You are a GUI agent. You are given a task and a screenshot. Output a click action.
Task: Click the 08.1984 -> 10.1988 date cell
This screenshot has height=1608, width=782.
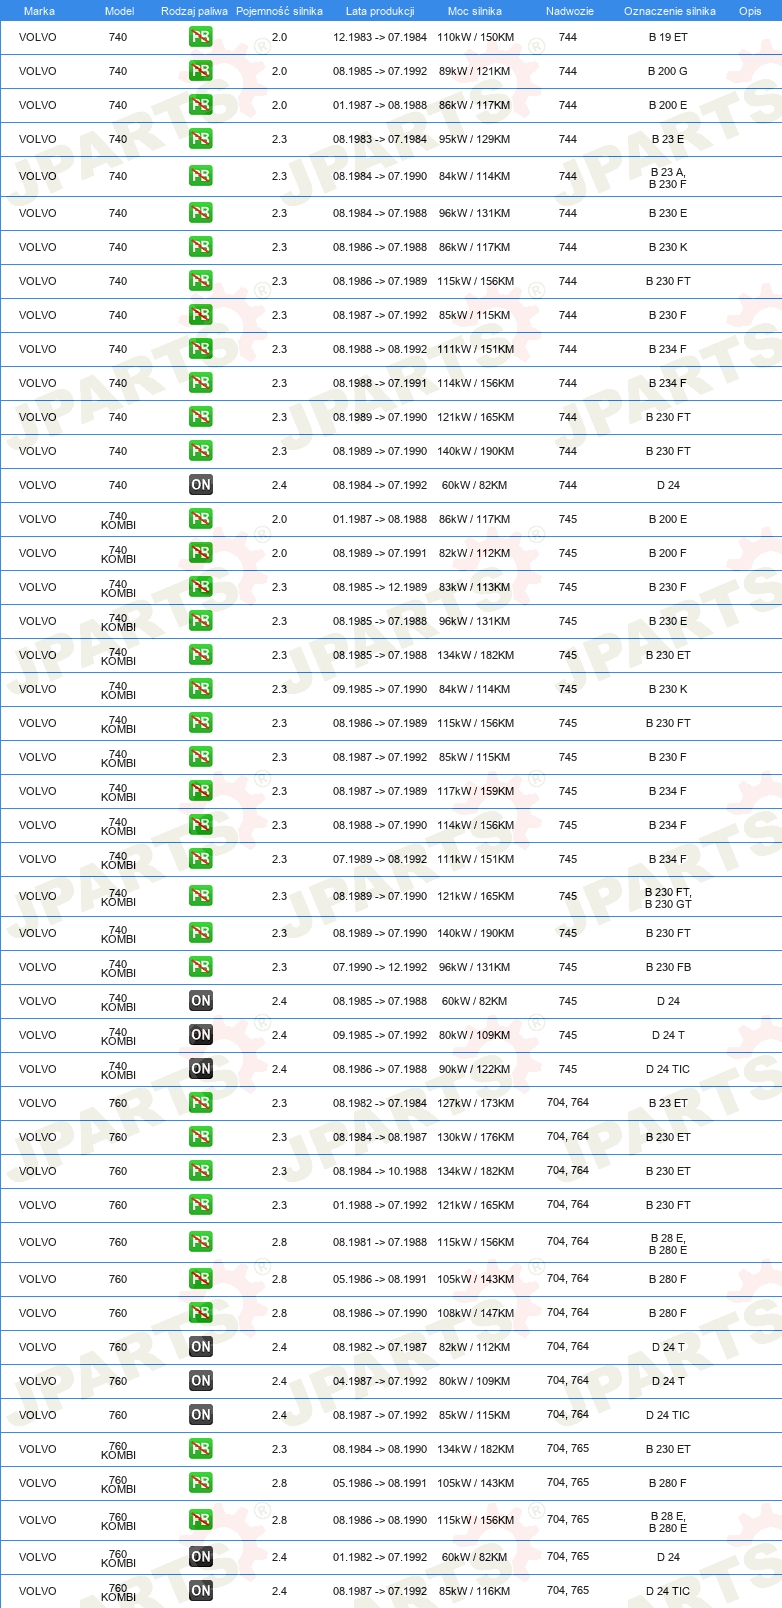click(380, 1171)
